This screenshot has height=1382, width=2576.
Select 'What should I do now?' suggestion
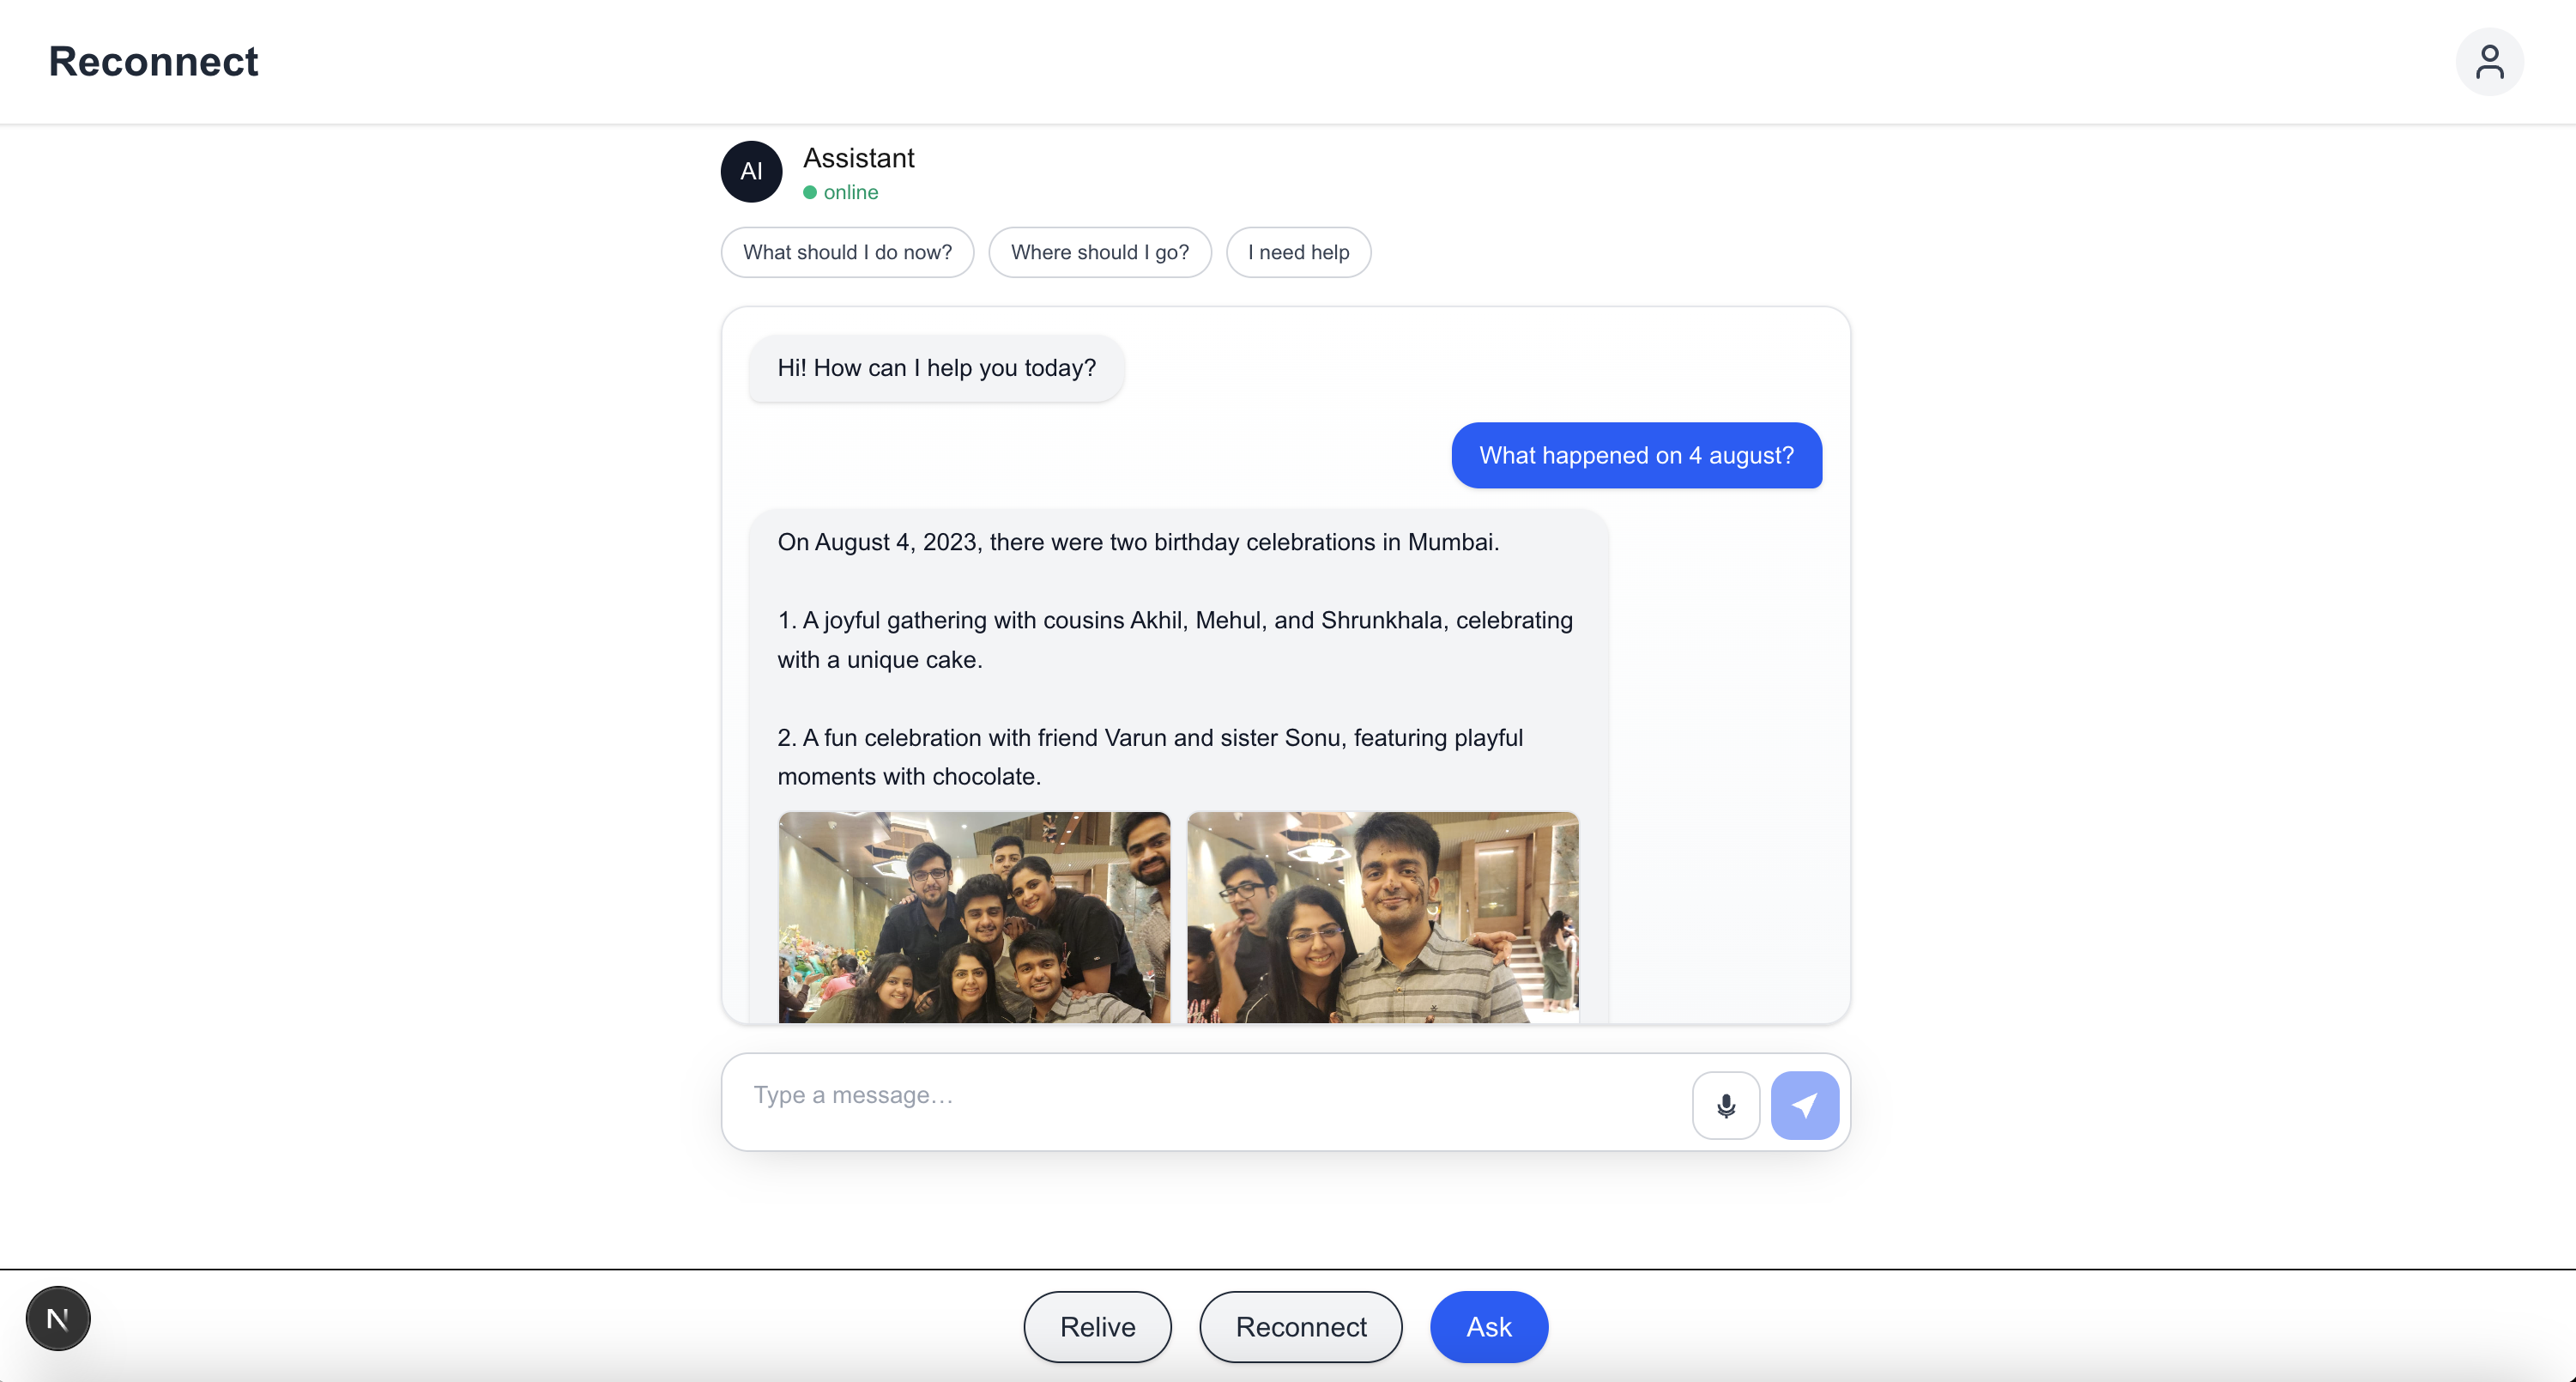[847, 252]
